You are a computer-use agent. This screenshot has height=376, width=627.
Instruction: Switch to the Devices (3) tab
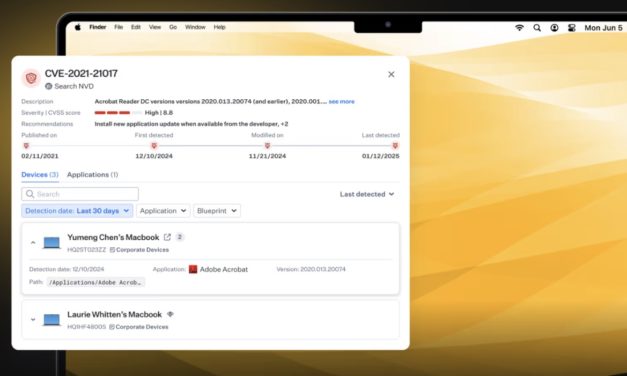tap(40, 175)
